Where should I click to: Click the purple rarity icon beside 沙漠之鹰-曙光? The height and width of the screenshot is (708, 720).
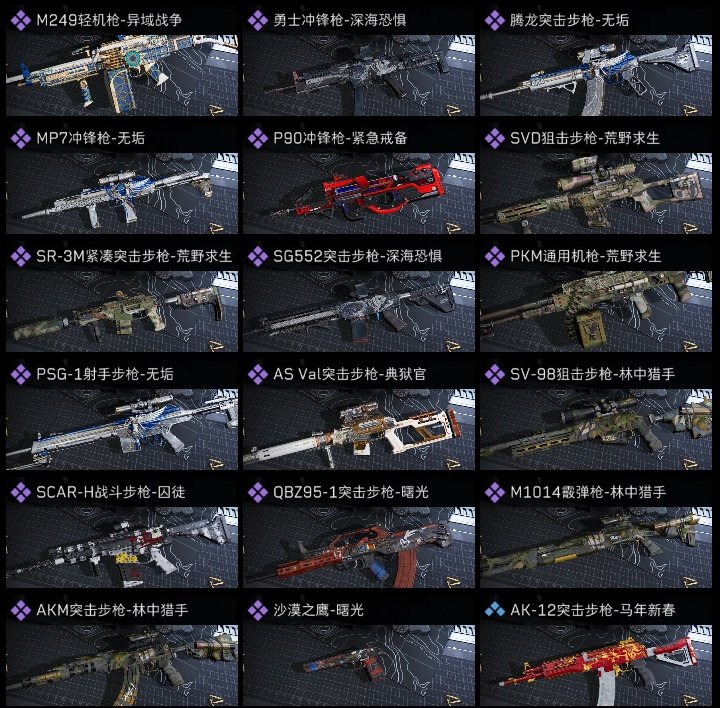coord(258,610)
